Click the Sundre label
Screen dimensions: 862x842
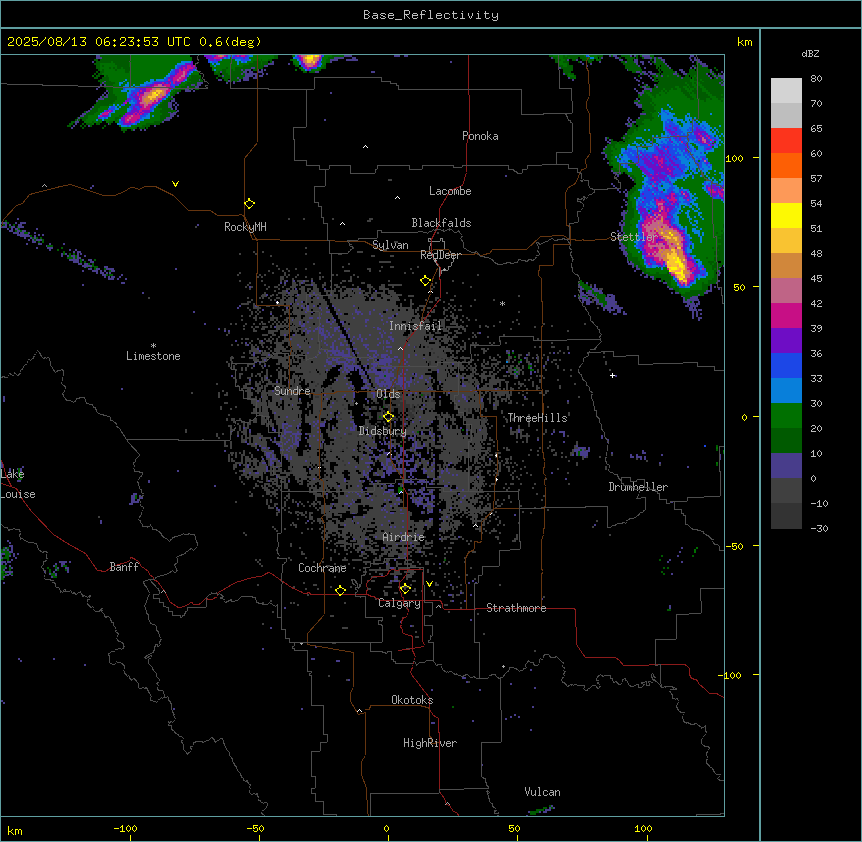(292, 391)
